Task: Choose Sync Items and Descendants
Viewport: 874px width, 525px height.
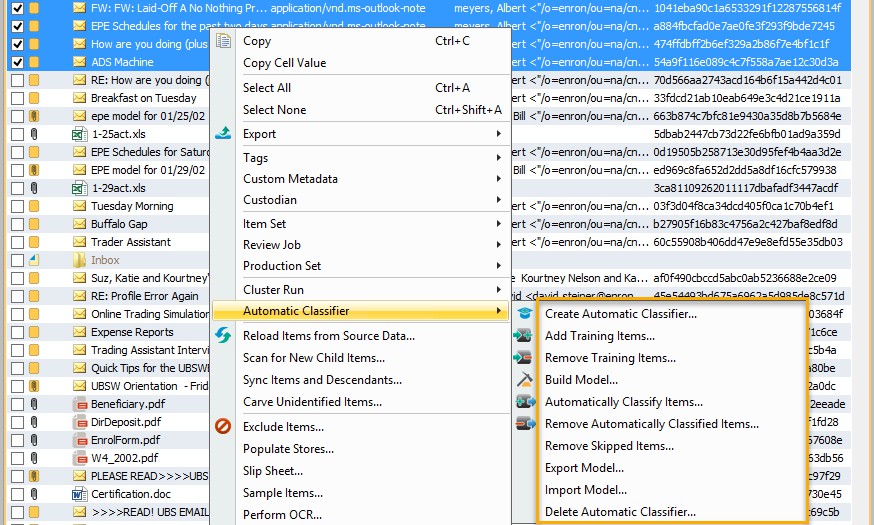Action: [322, 380]
